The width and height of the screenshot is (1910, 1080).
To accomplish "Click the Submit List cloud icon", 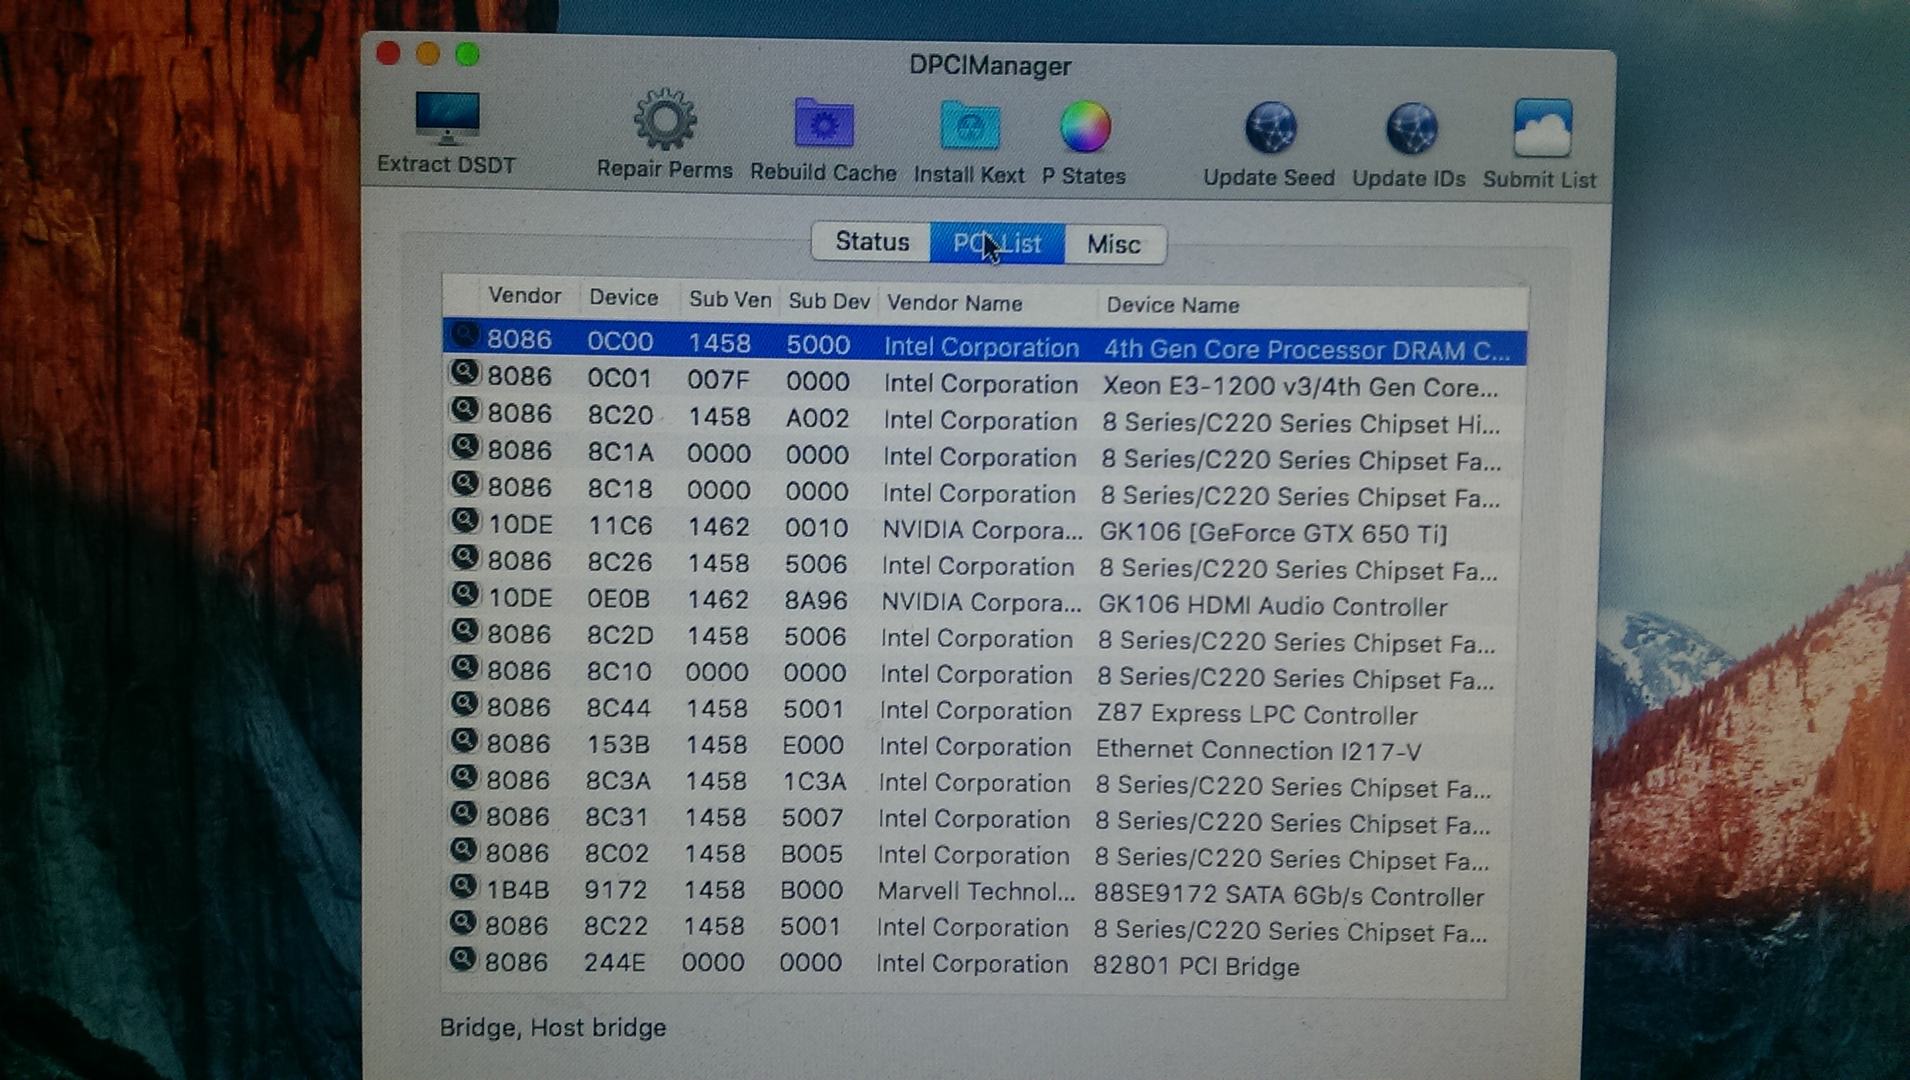I will tap(1542, 129).
